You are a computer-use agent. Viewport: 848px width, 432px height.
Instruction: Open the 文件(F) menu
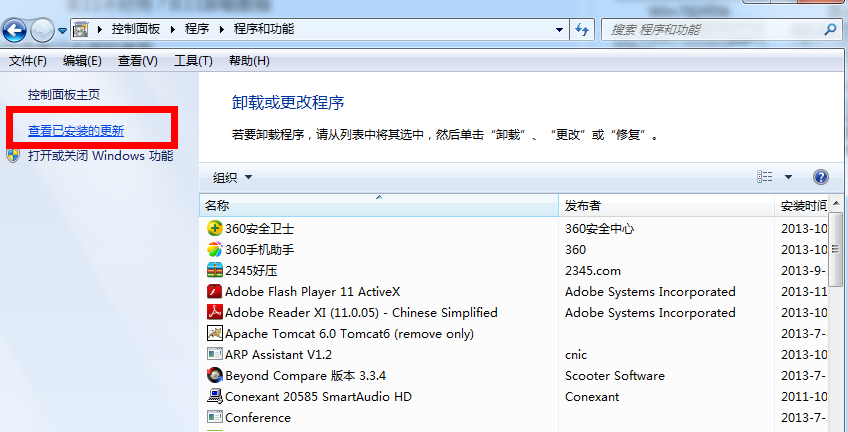(28, 61)
